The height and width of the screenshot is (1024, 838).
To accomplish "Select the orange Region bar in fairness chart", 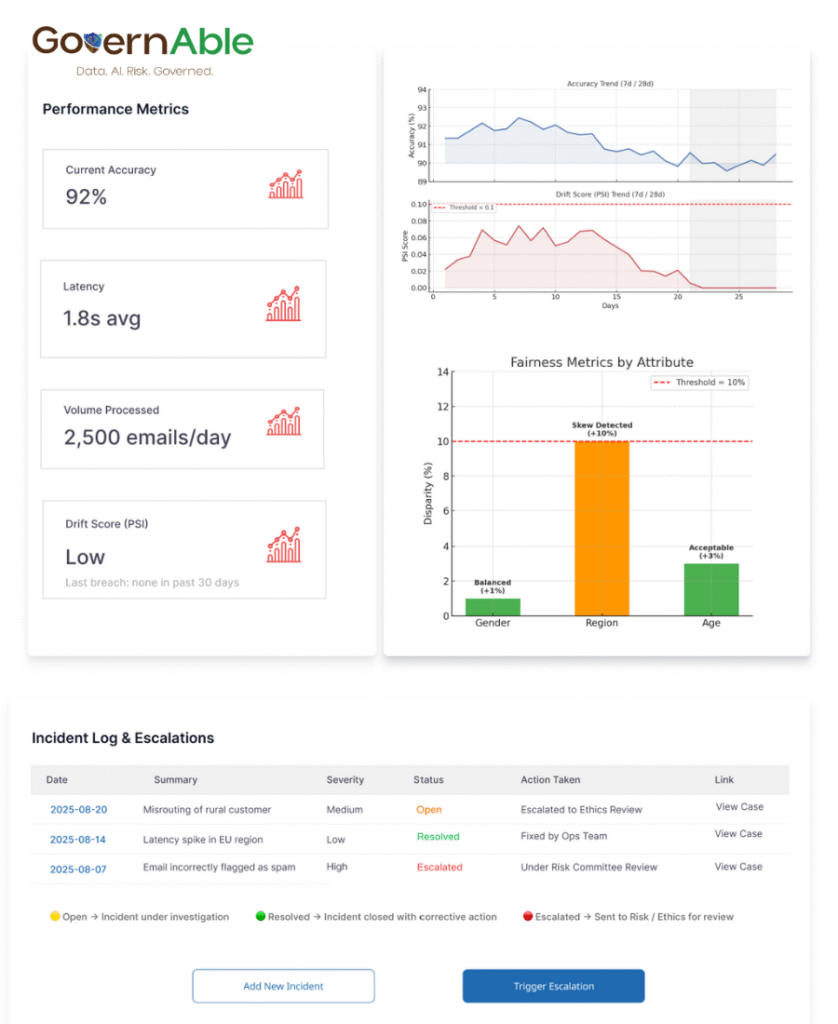I will point(602,528).
